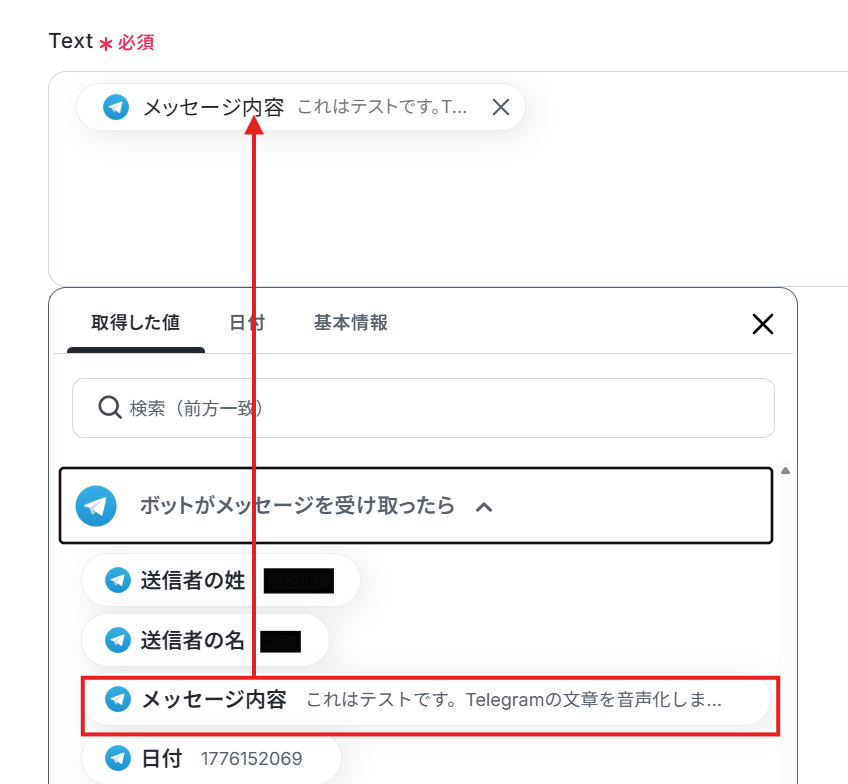Close the 取得した値 picker panel

[763, 324]
